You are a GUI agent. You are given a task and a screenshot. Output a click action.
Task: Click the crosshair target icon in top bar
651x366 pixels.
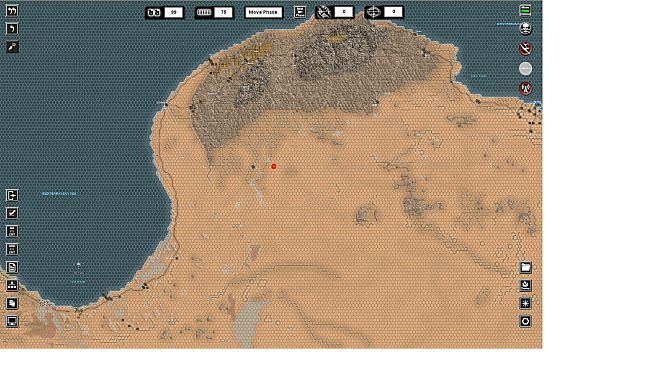pos(373,12)
